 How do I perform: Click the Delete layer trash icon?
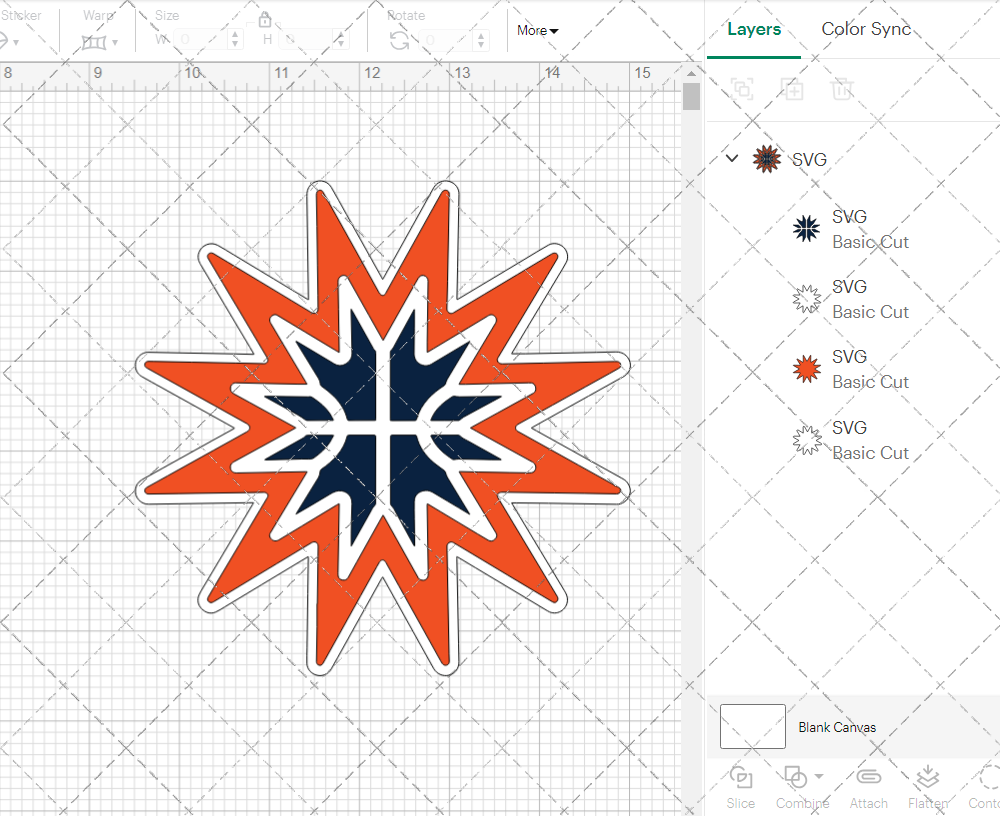point(842,89)
